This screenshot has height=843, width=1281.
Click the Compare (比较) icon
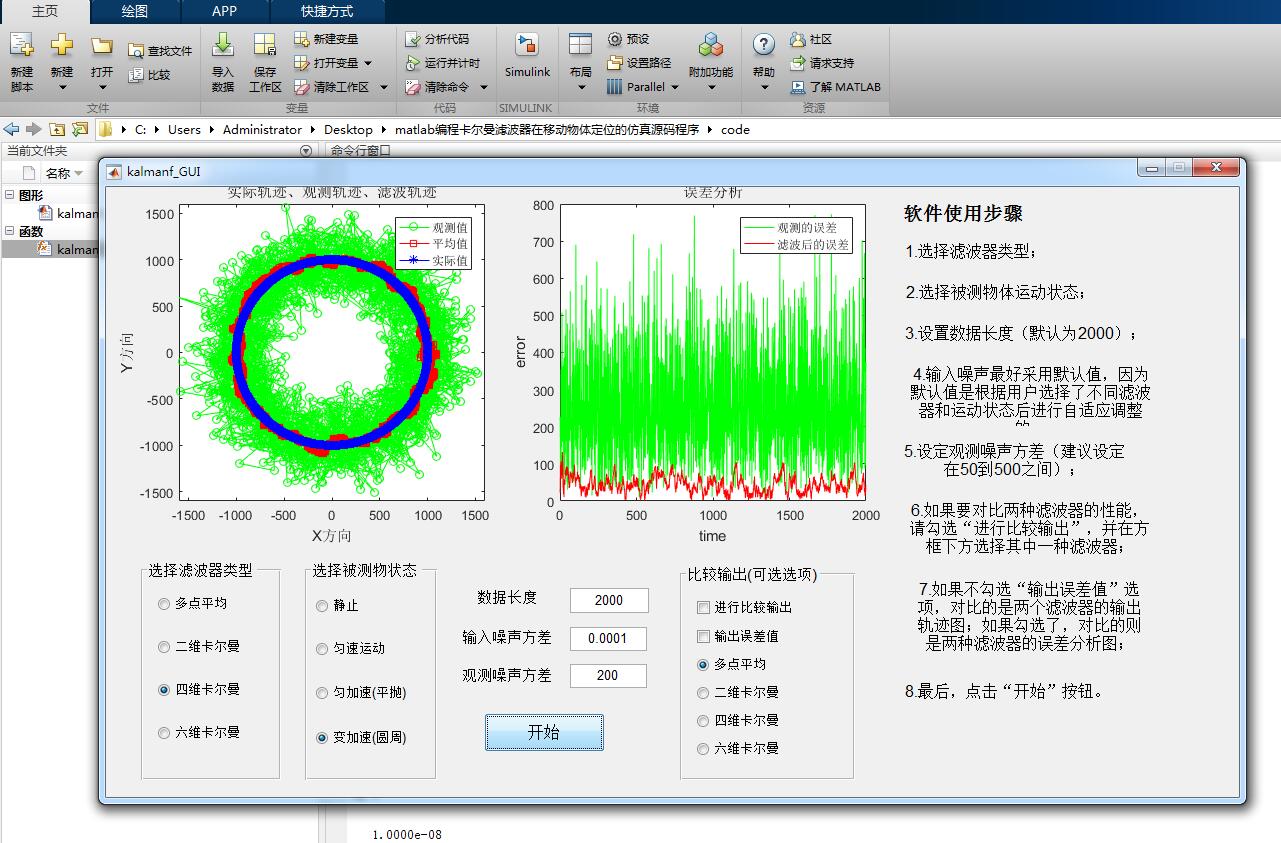coord(136,75)
